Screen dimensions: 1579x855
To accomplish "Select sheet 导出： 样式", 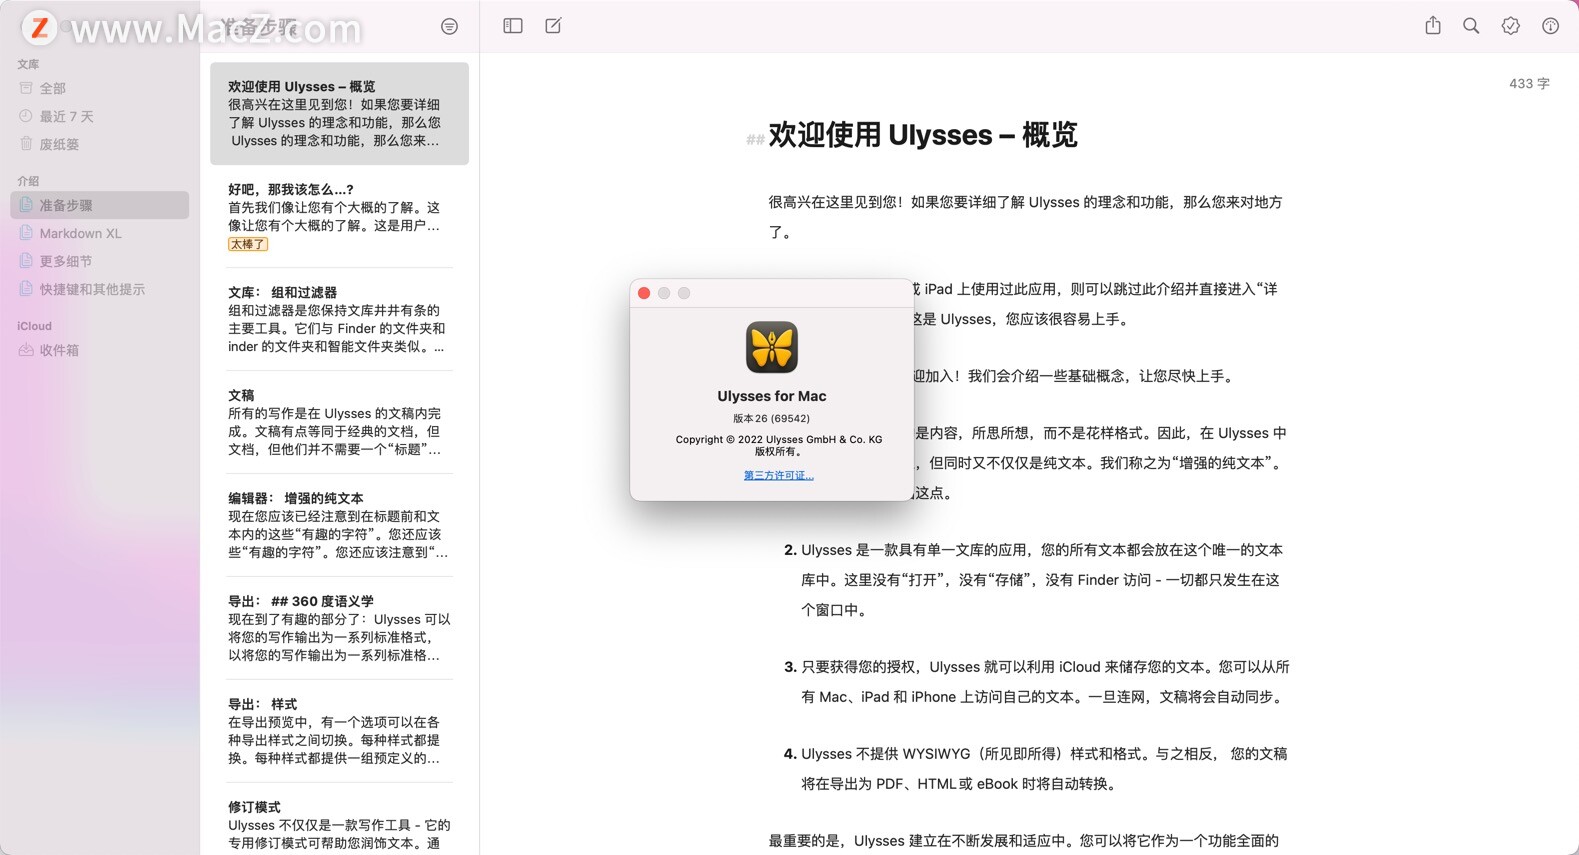I will click(x=339, y=731).
